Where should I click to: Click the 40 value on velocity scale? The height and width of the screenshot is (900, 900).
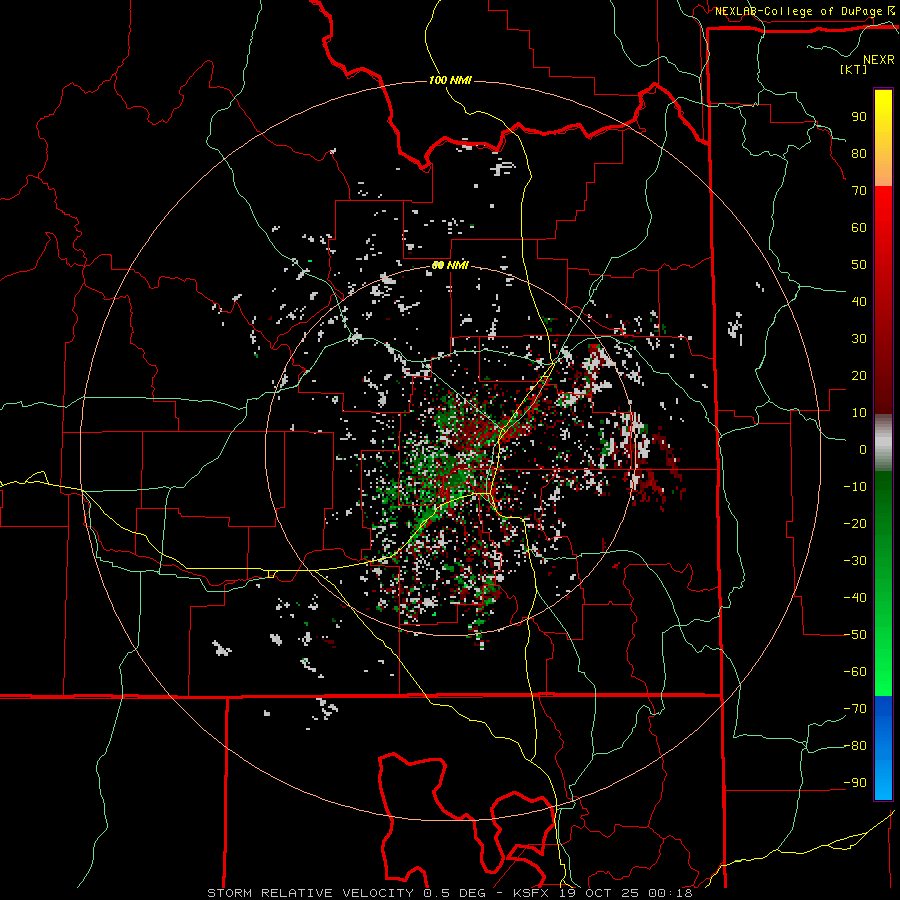(859, 302)
